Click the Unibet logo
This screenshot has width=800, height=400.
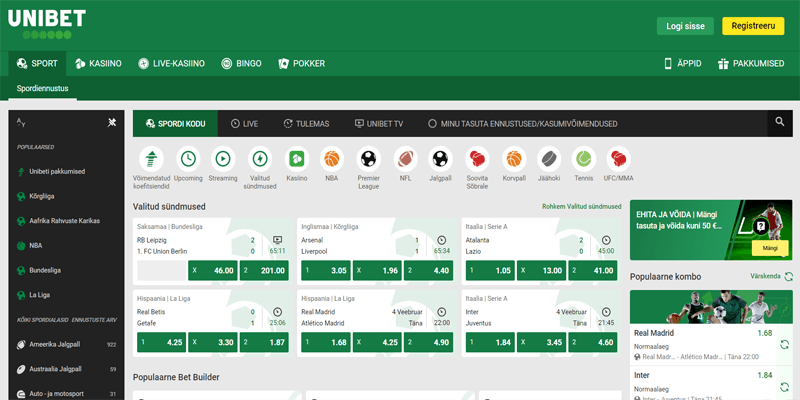click(x=46, y=23)
